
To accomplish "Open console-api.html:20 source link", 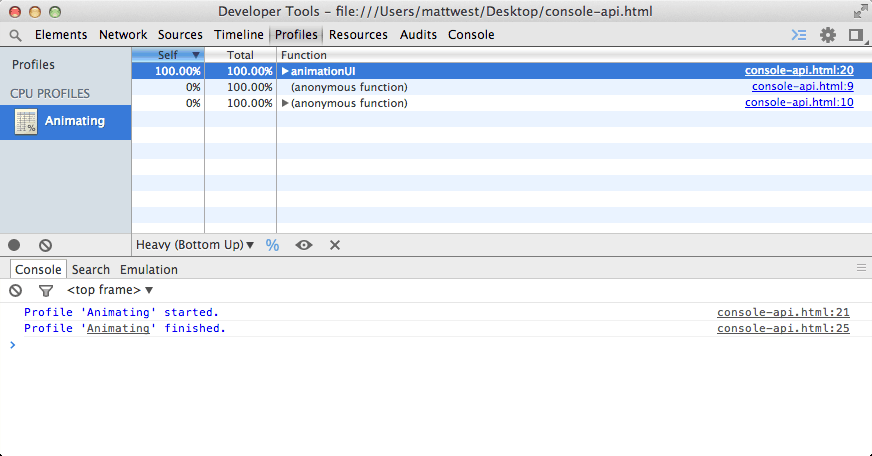I will [799, 71].
